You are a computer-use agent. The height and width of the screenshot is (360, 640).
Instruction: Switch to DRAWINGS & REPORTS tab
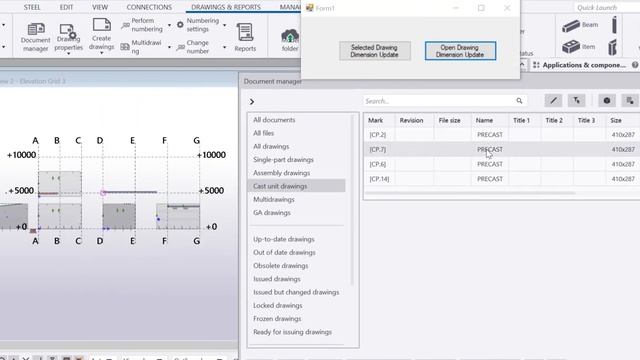pyautogui.click(x=226, y=7)
